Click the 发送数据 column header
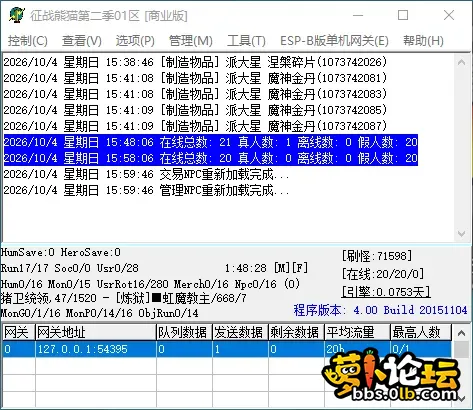 click(x=240, y=332)
